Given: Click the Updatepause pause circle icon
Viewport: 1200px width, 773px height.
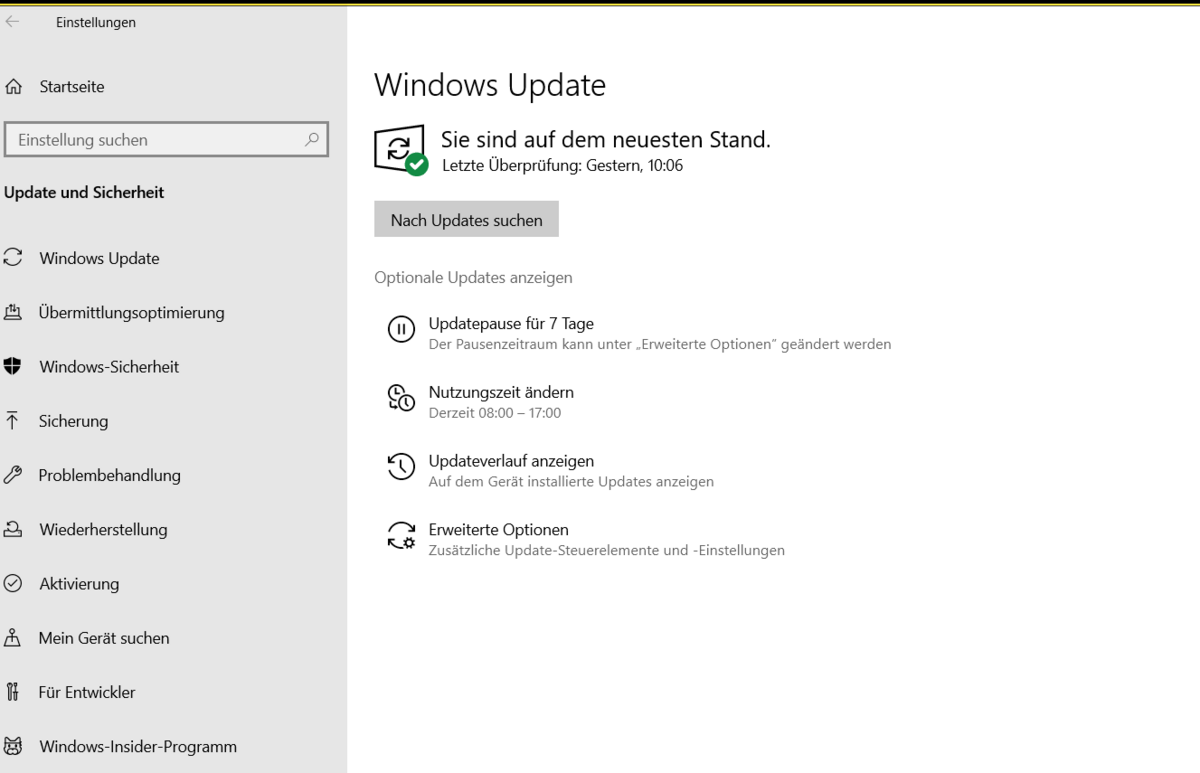Looking at the screenshot, I should click(x=401, y=329).
